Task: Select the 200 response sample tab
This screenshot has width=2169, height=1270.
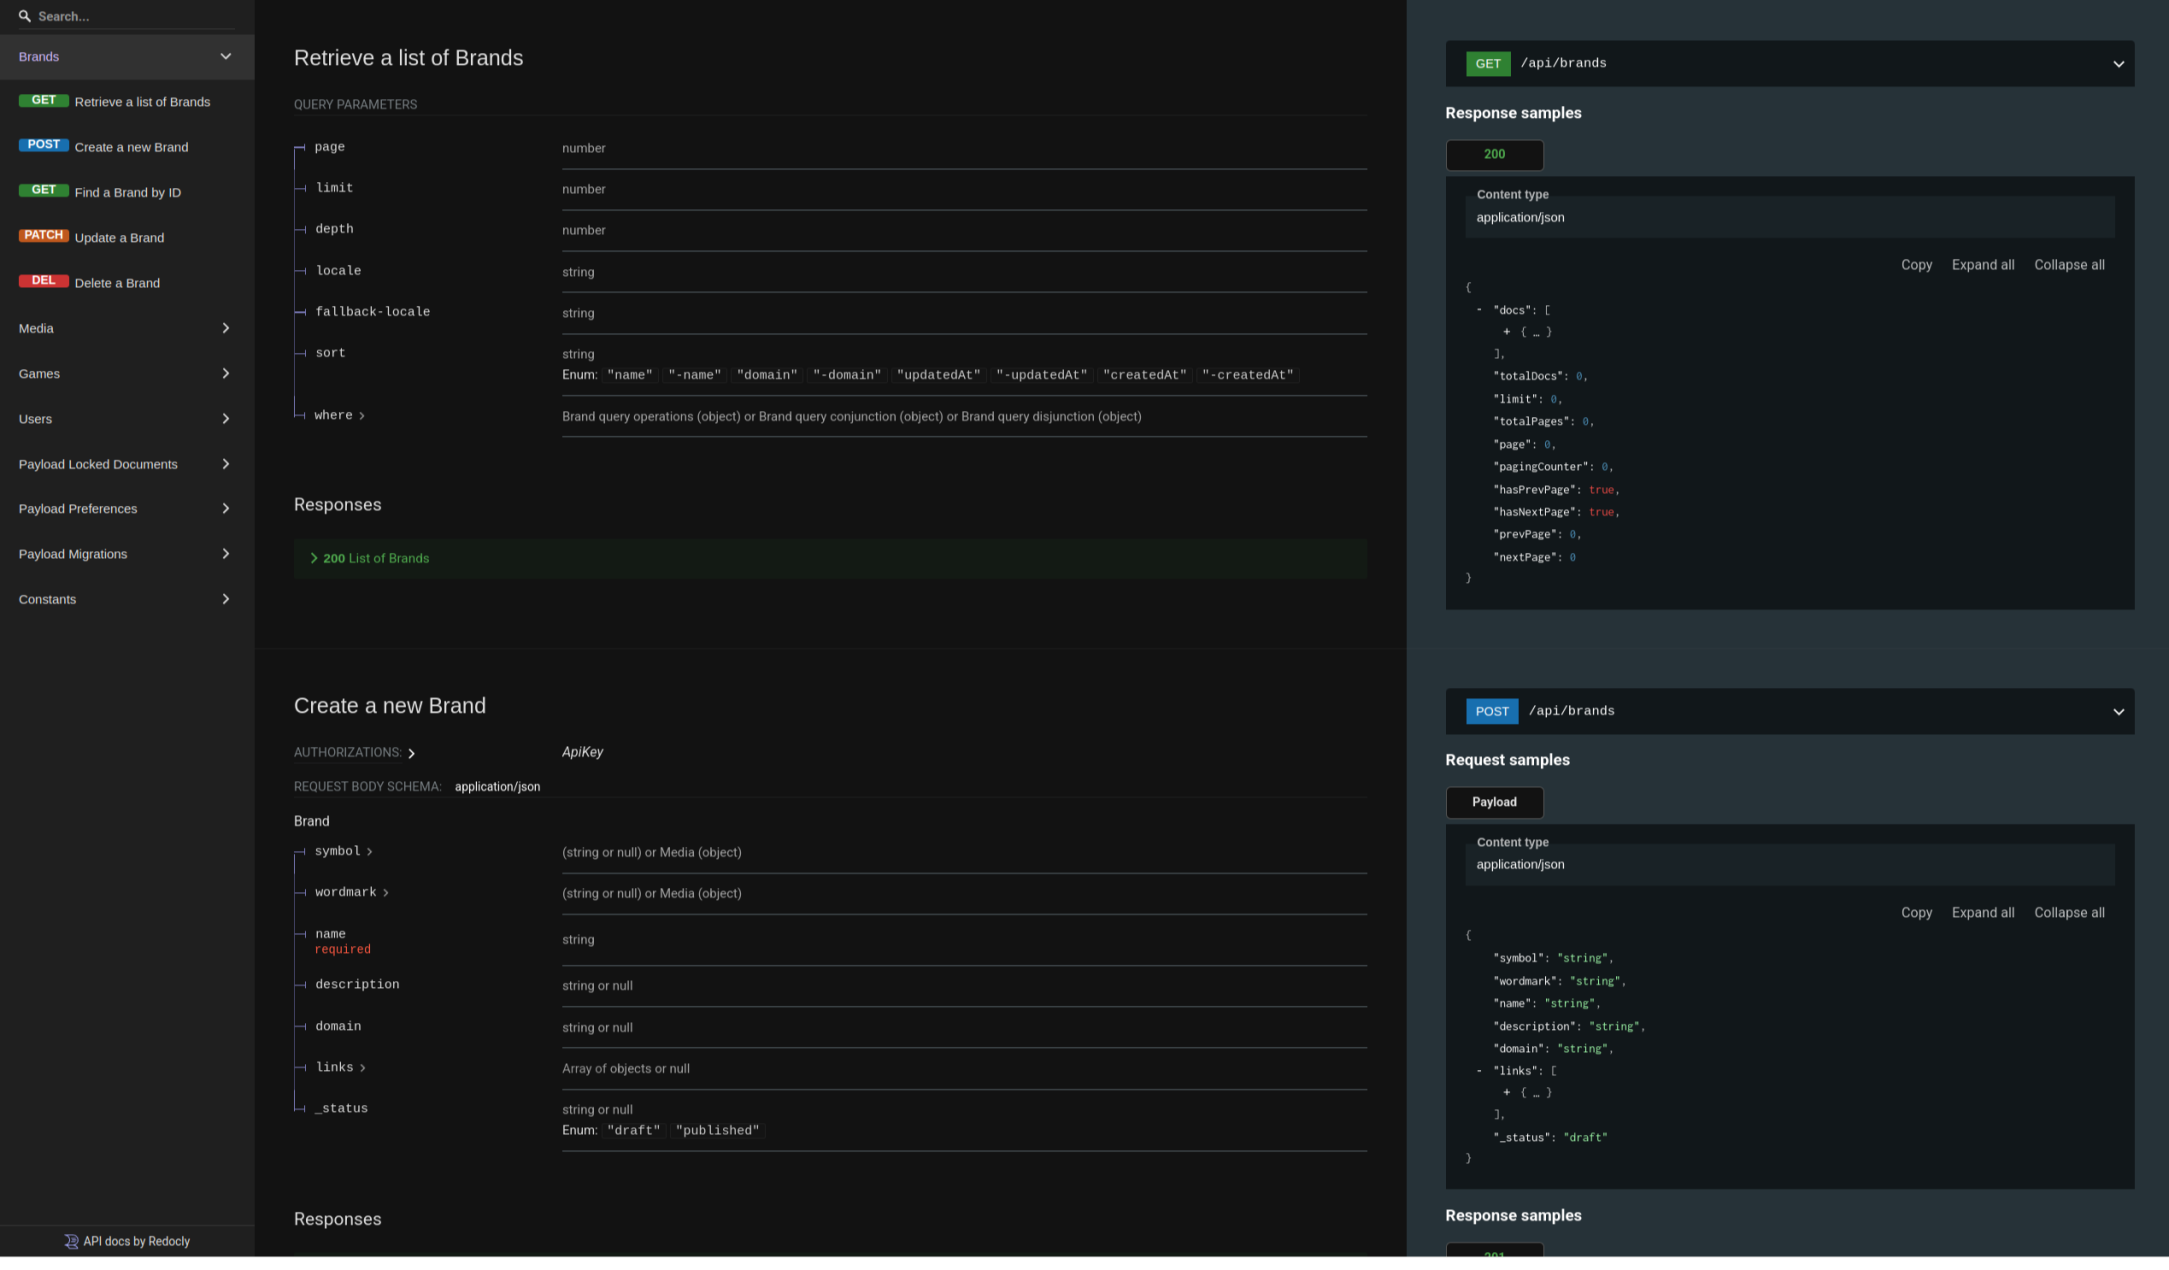Action: coord(1494,154)
